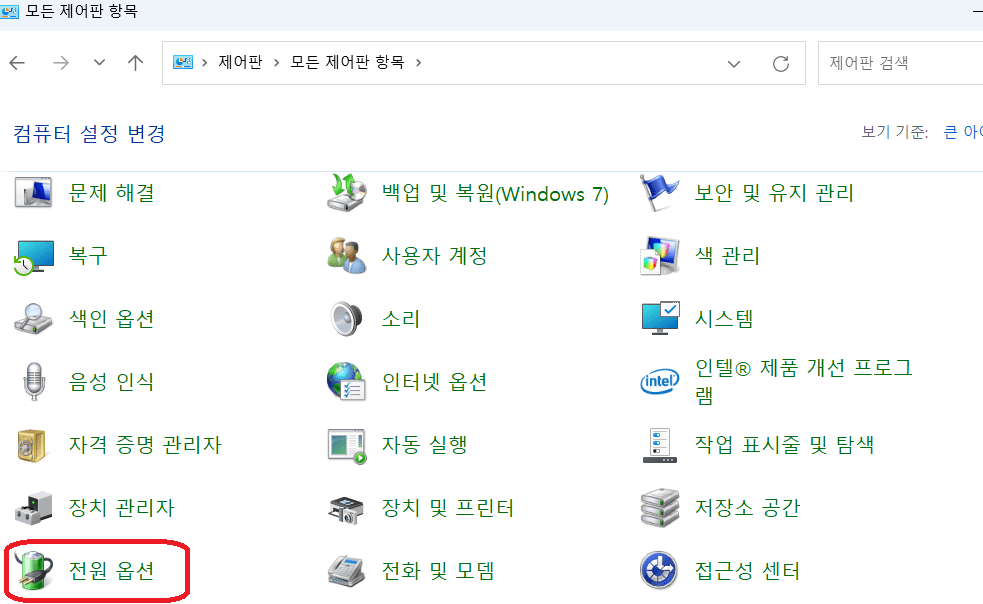Open the 색 관리 link
This screenshot has width=983, height=604.
[727, 256]
